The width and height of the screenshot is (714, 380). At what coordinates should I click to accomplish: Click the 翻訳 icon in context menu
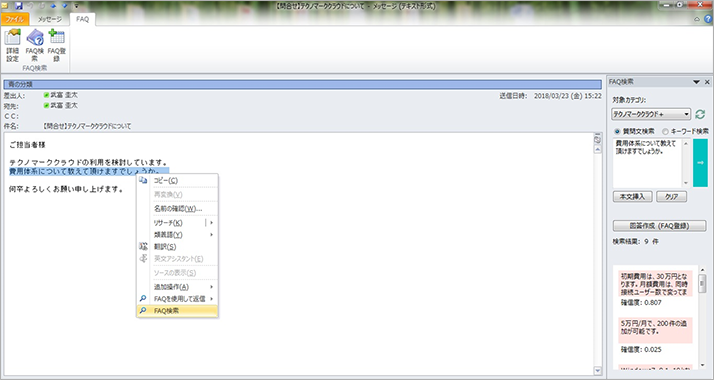143,246
